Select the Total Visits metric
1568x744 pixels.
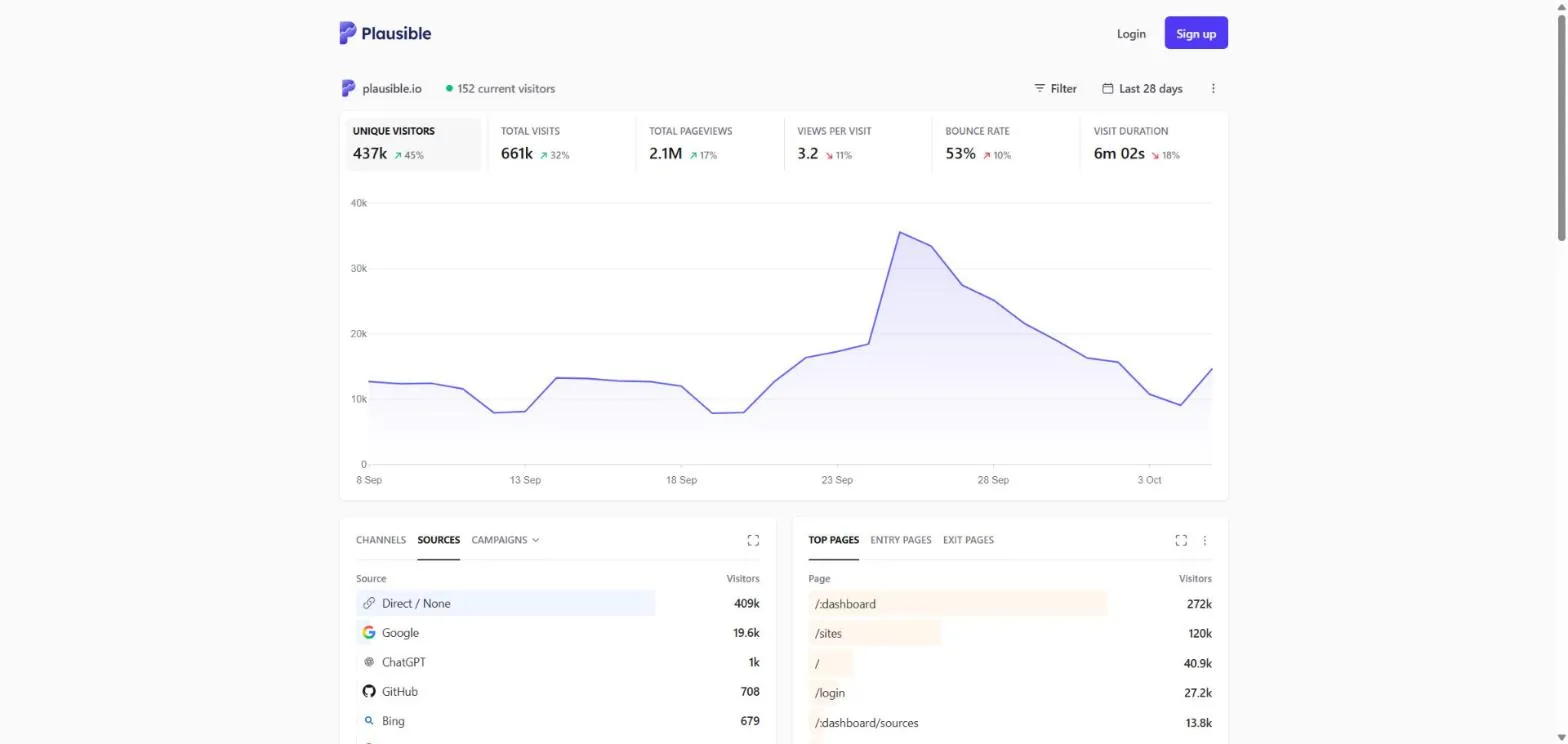[562, 144]
